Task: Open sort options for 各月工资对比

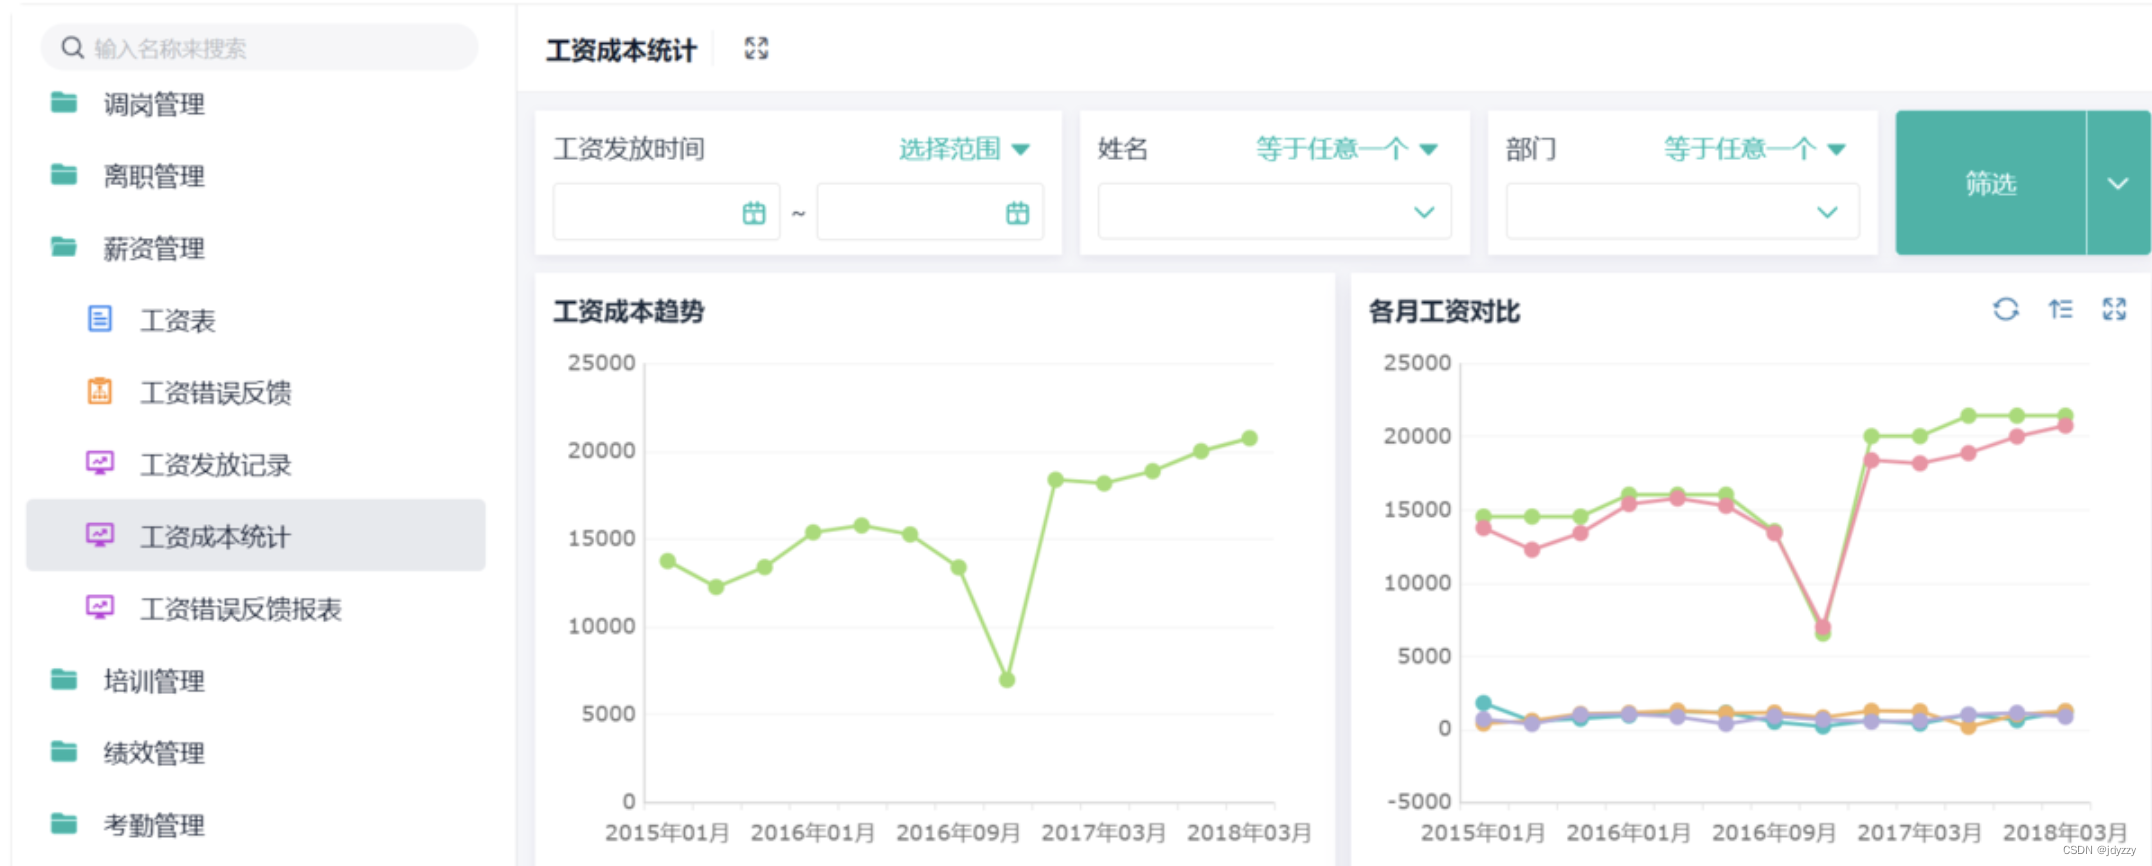Action: pos(2060,309)
